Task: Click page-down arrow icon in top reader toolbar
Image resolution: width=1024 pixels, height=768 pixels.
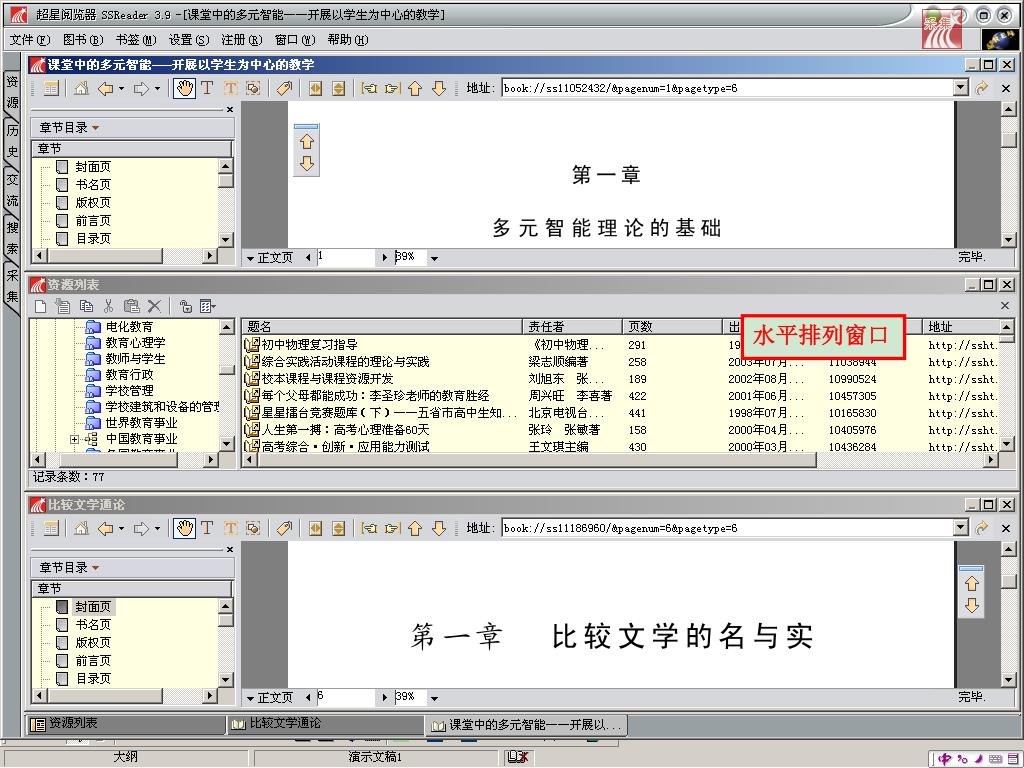Action: click(439, 88)
